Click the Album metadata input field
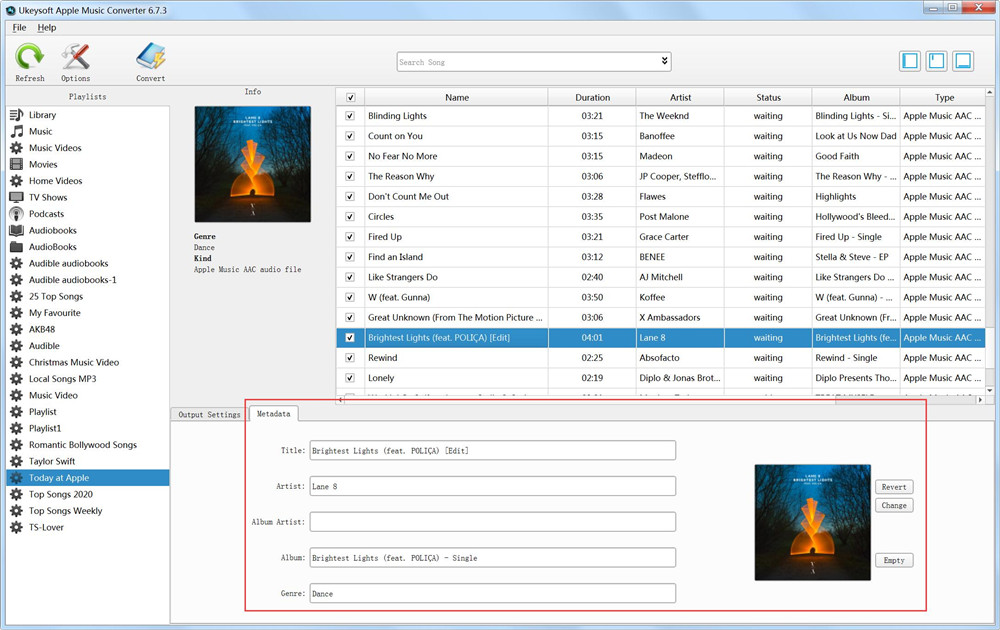1000x630 pixels. click(x=492, y=557)
